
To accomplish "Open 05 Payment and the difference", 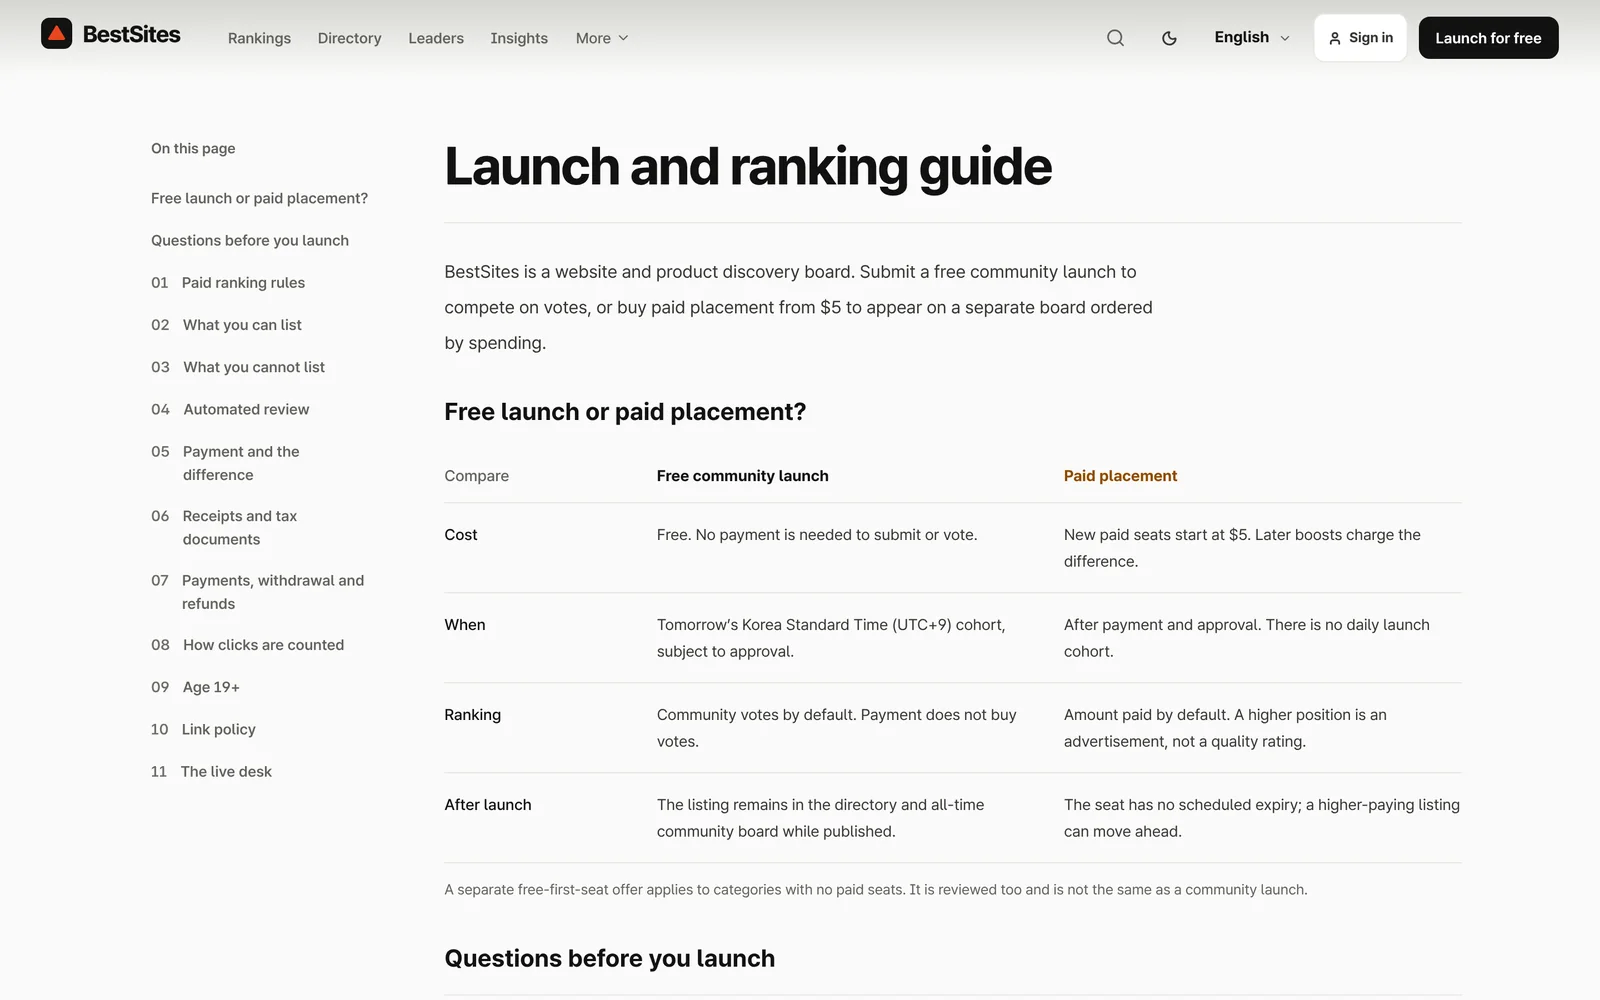I will coord(225,463).
